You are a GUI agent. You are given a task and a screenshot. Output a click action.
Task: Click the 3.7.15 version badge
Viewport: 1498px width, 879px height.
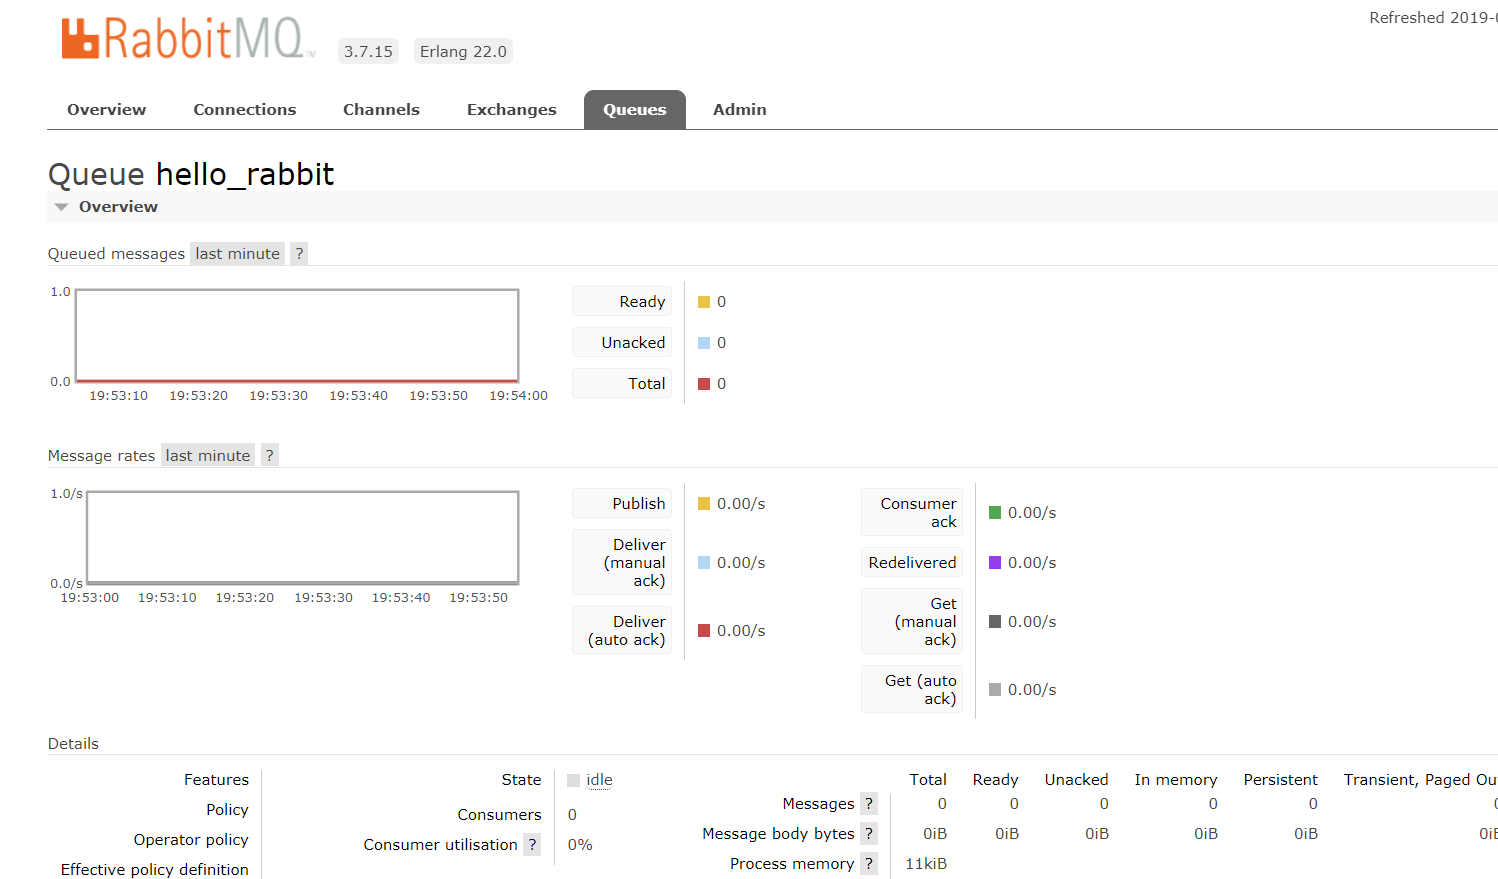point(369,52)
